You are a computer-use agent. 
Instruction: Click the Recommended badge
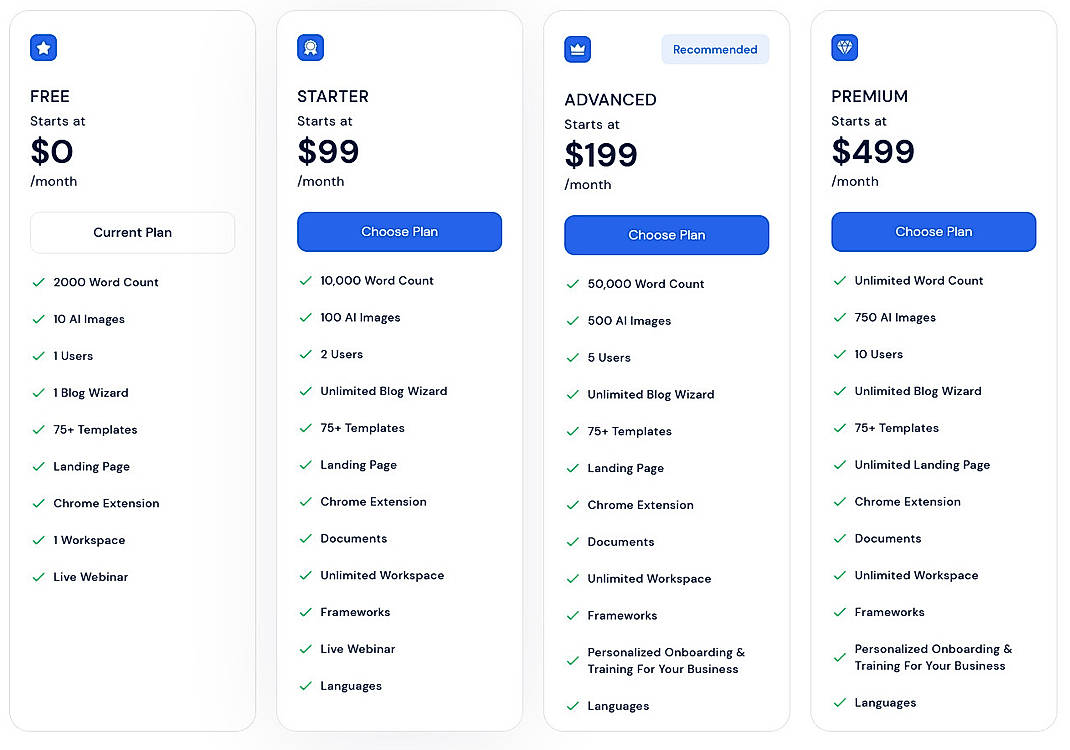(715, 49)
